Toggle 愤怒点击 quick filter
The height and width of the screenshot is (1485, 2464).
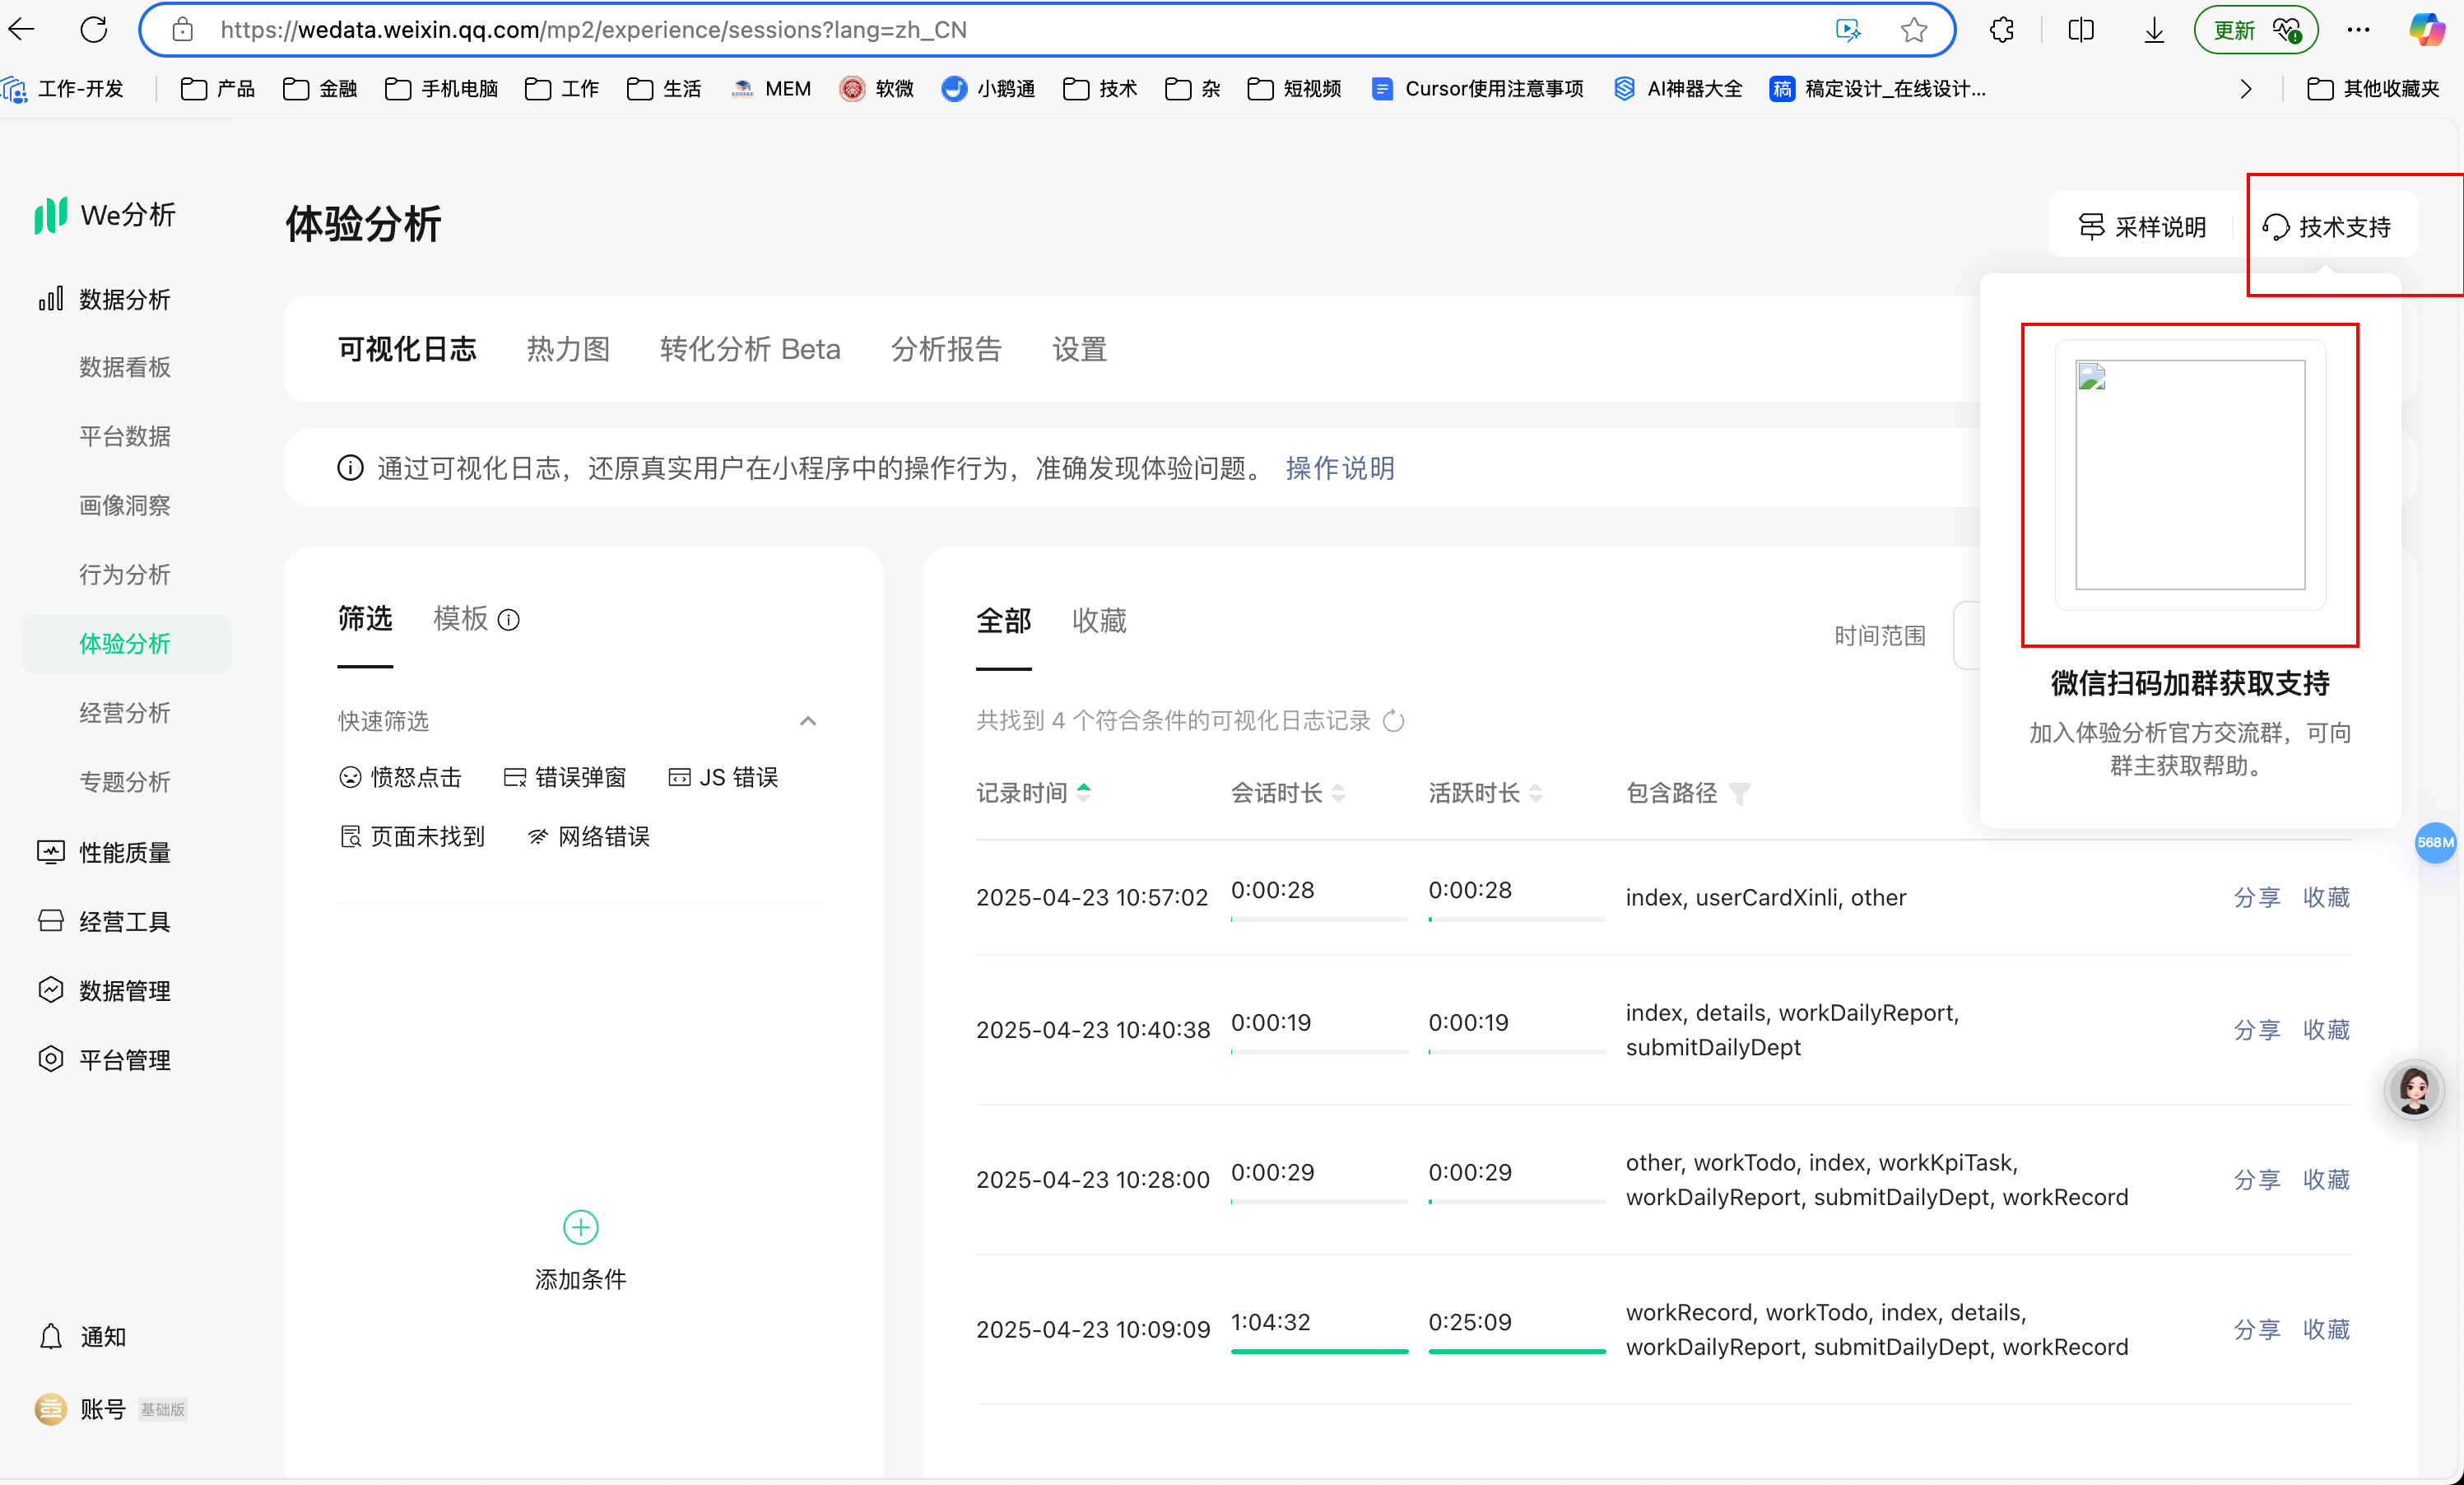tap(401, 777)
